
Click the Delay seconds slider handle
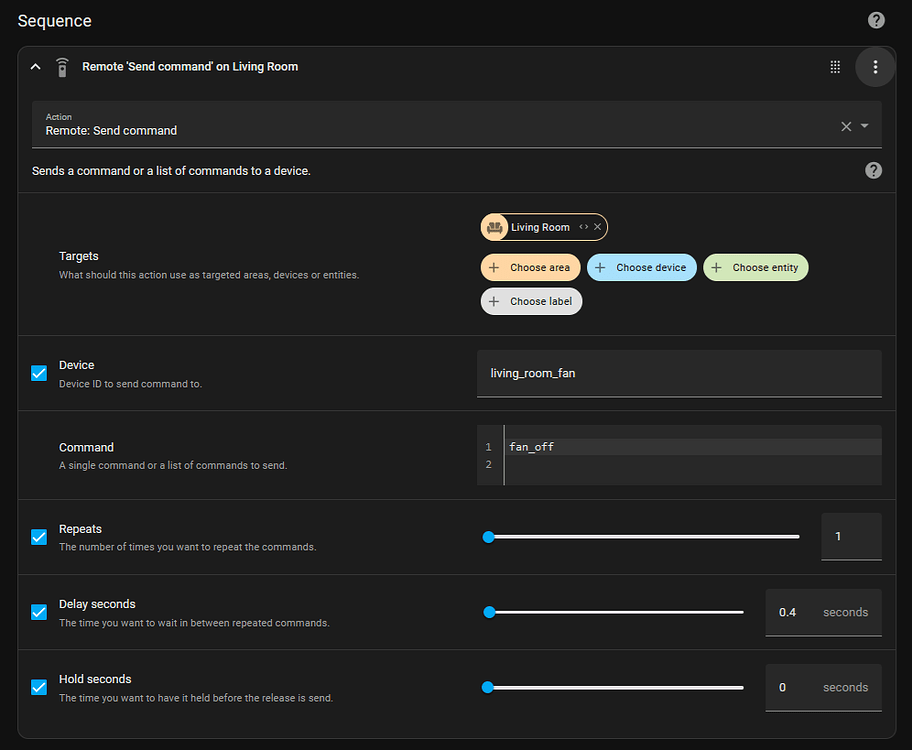click(x=489, y=612)
